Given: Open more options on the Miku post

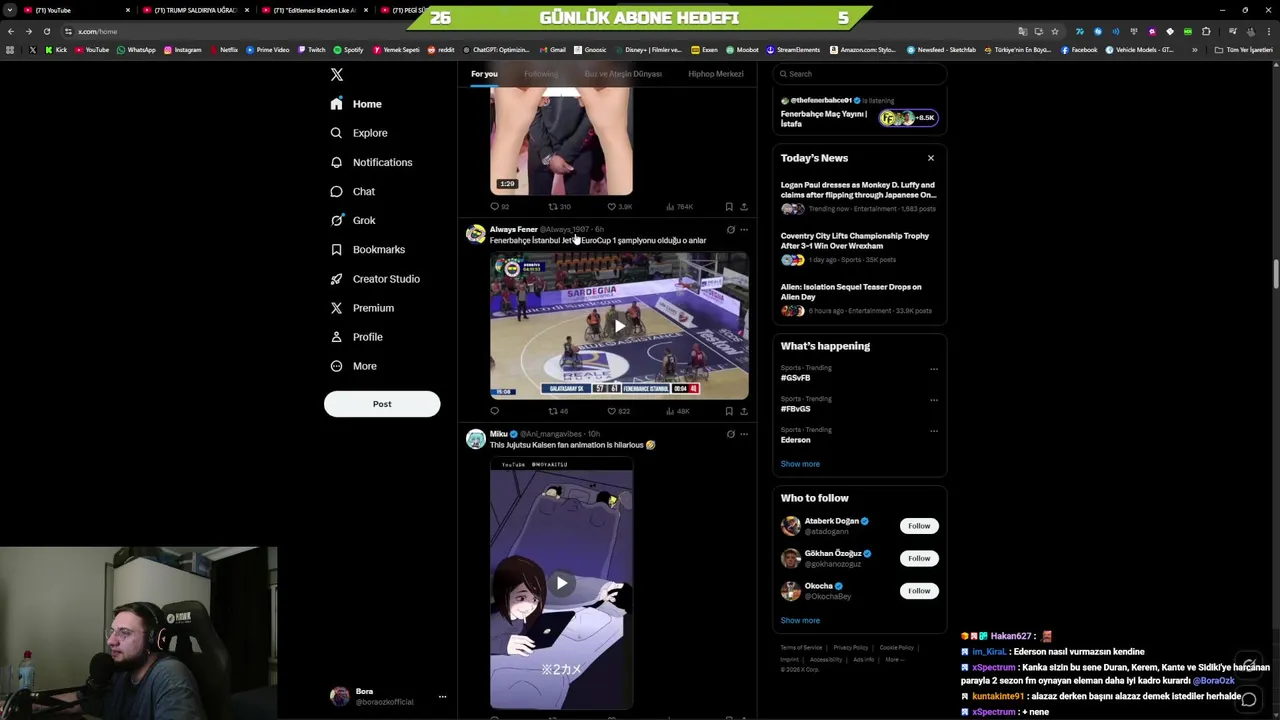Looking at the screenshot, I should [744, 434].
